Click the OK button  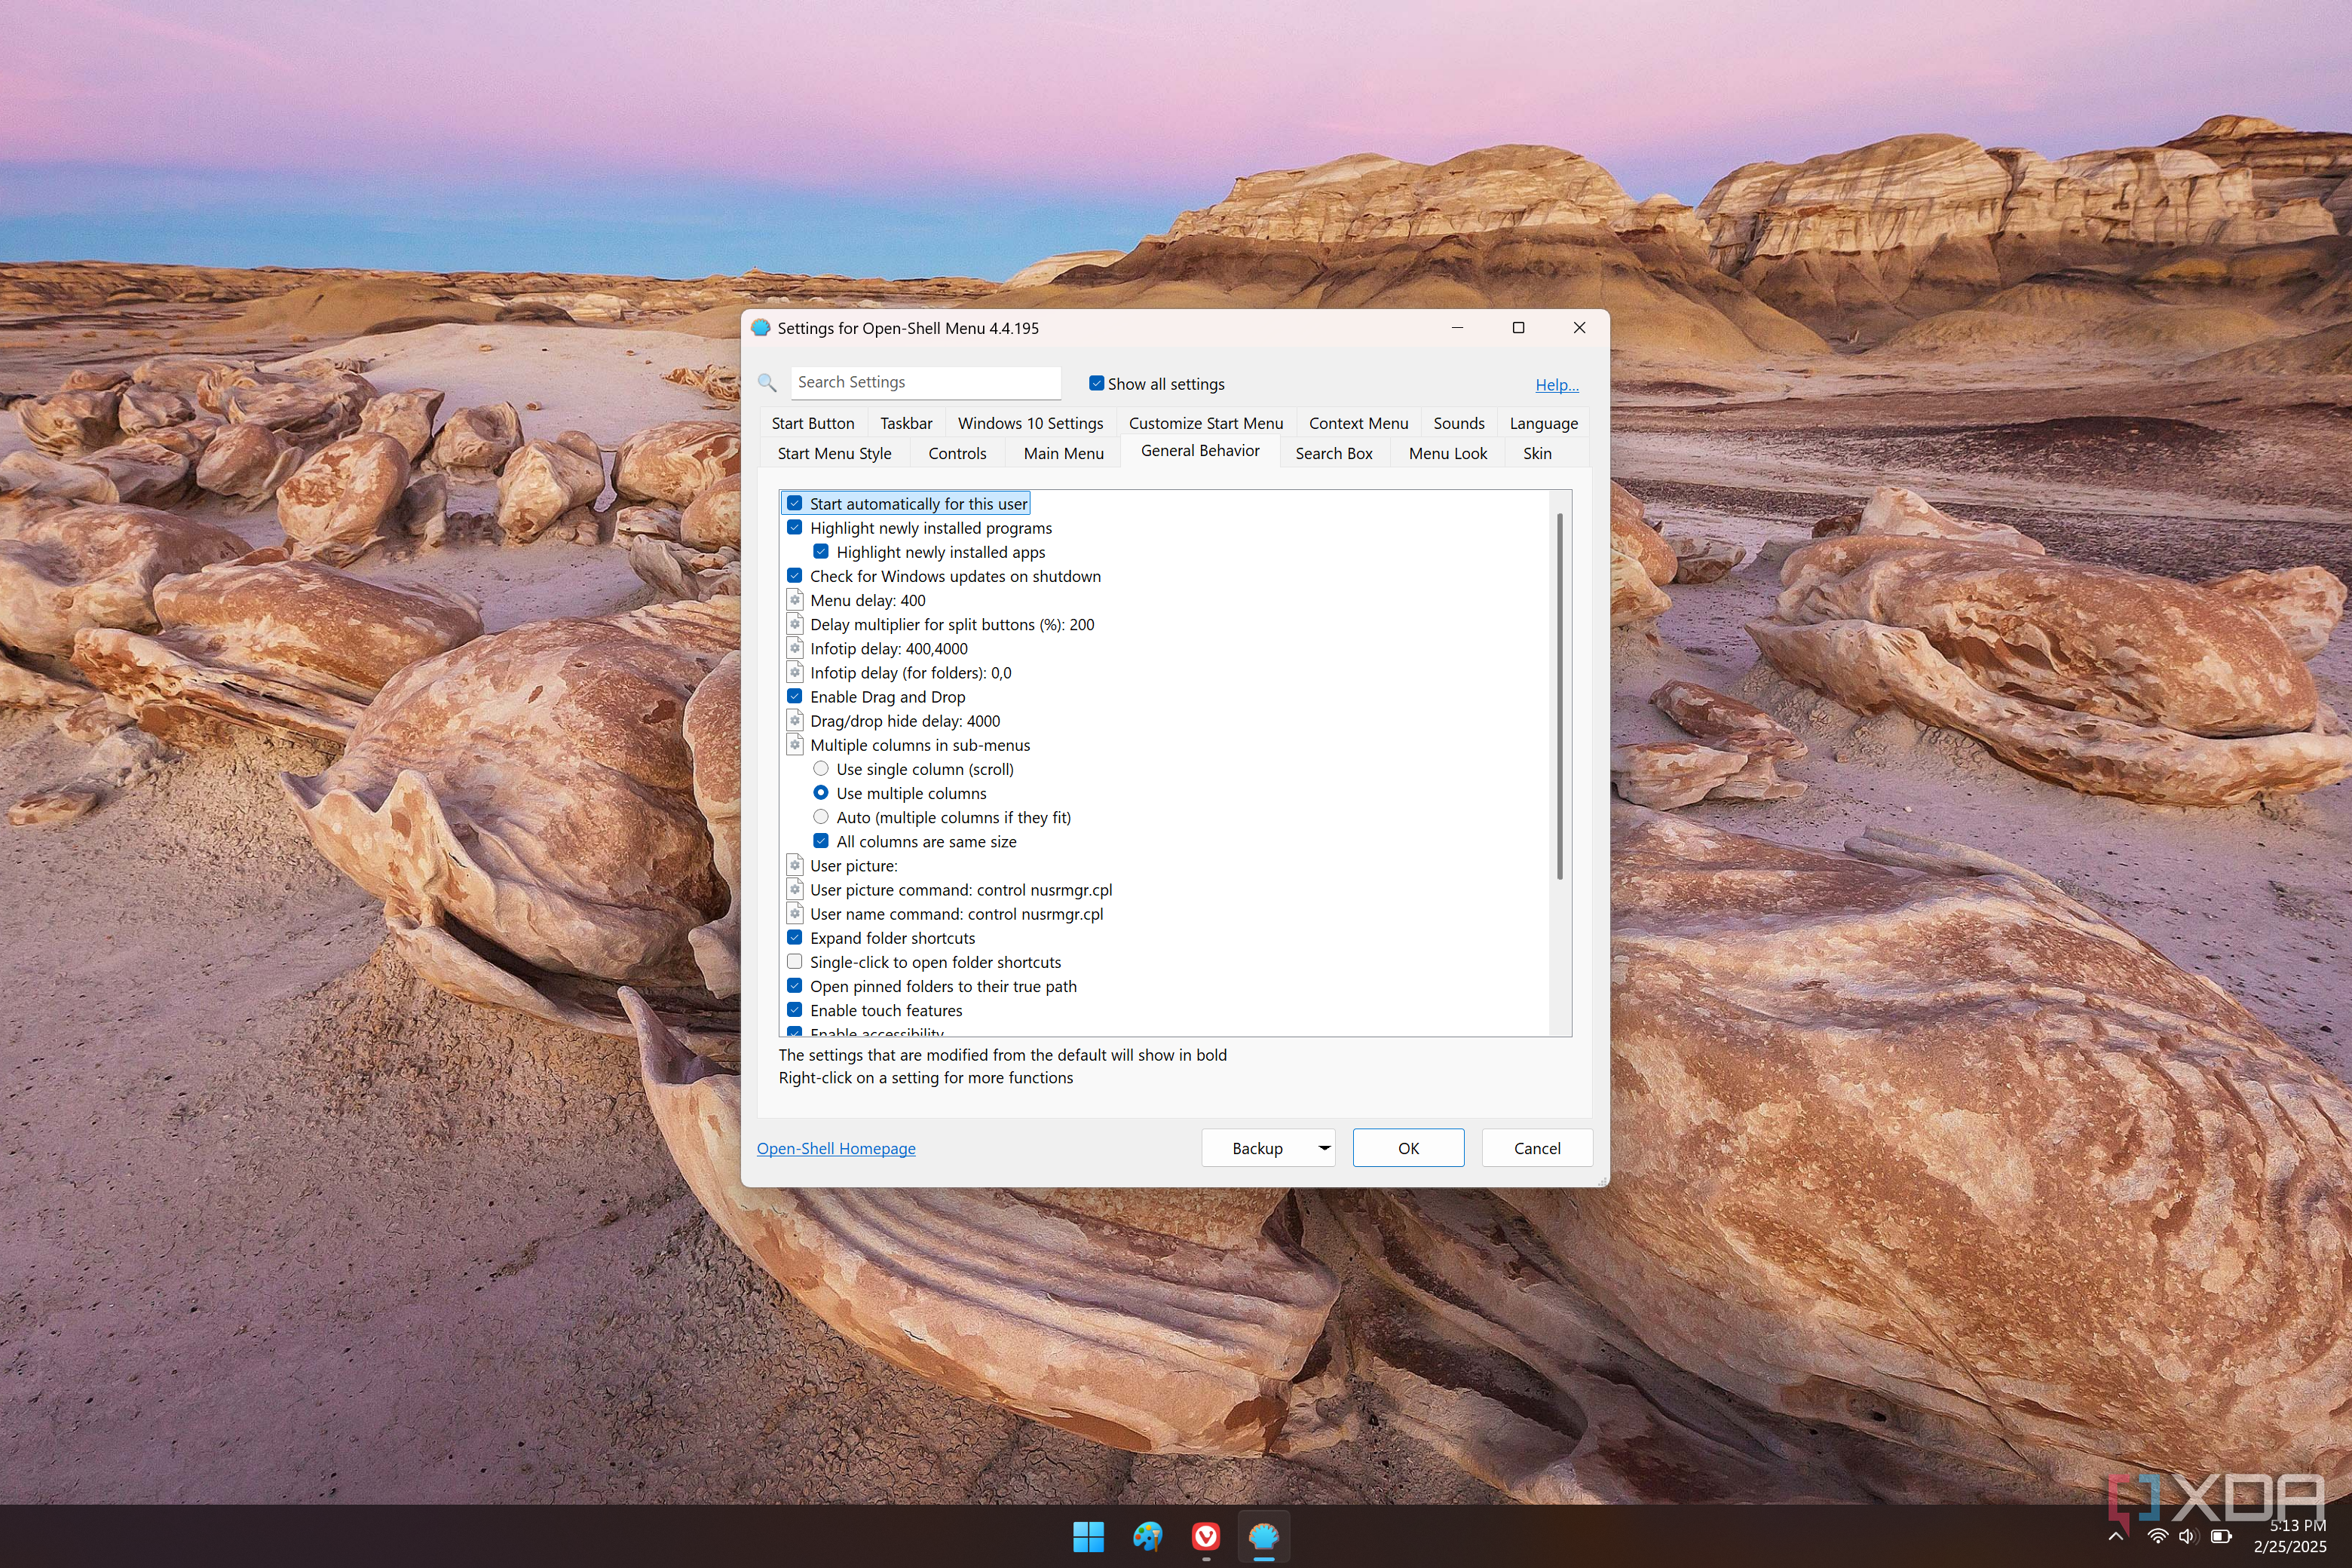(x=1408, y=1147)
